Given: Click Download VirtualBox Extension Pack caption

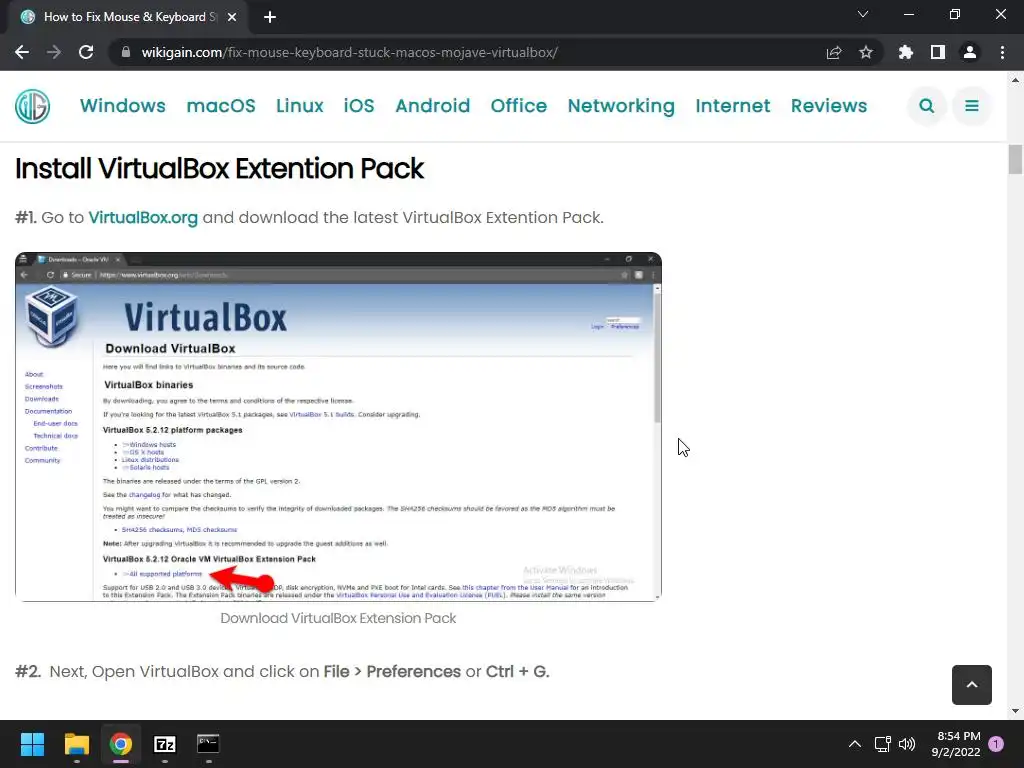Looking at the screenshot, I should coord(338,618).
